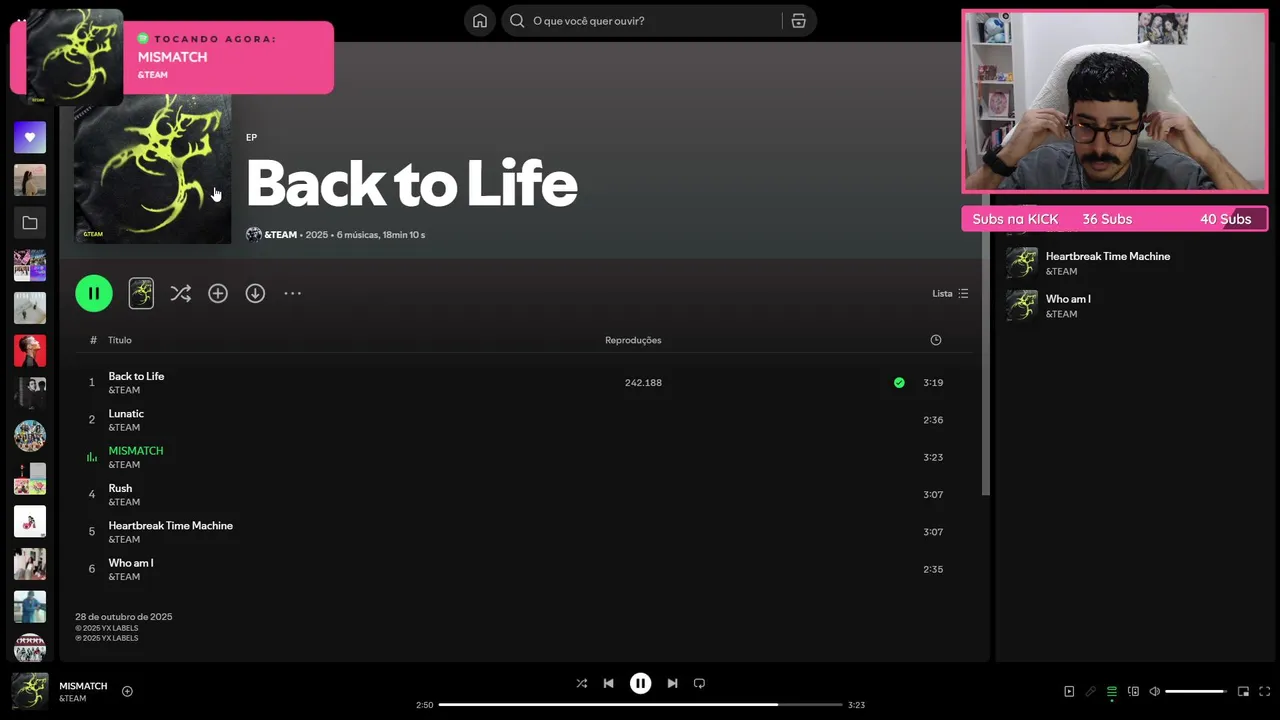1280x720 pixels.
Task: Select Heartbreak Time Machine in the queue panel
Action: (1108, 256)
